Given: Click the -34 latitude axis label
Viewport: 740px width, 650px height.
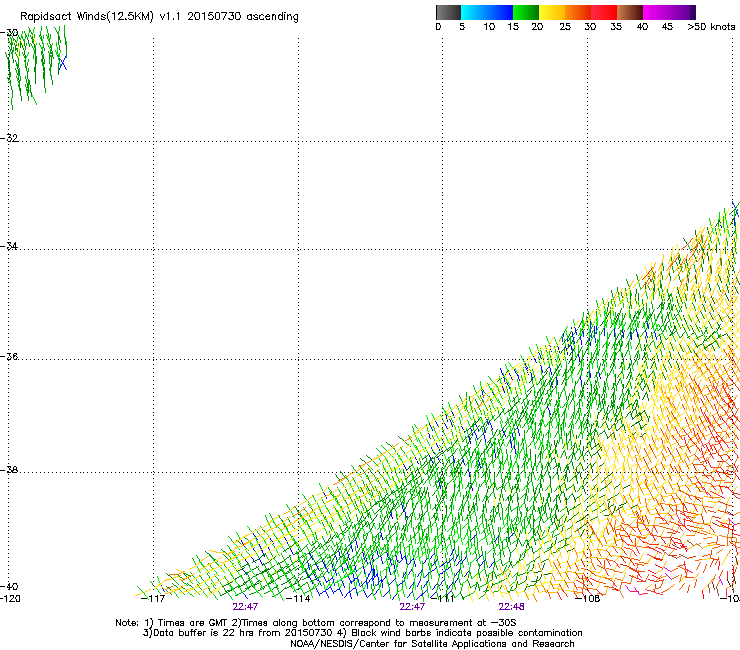Looking at the screenshot, I should [9, 246].
